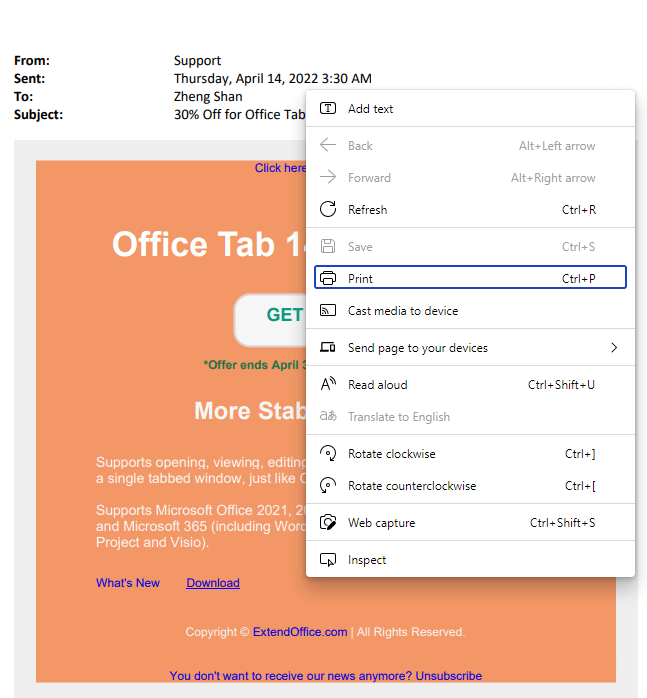Choose Cast media to device
647x698 pixels.
tap(470, 310)
